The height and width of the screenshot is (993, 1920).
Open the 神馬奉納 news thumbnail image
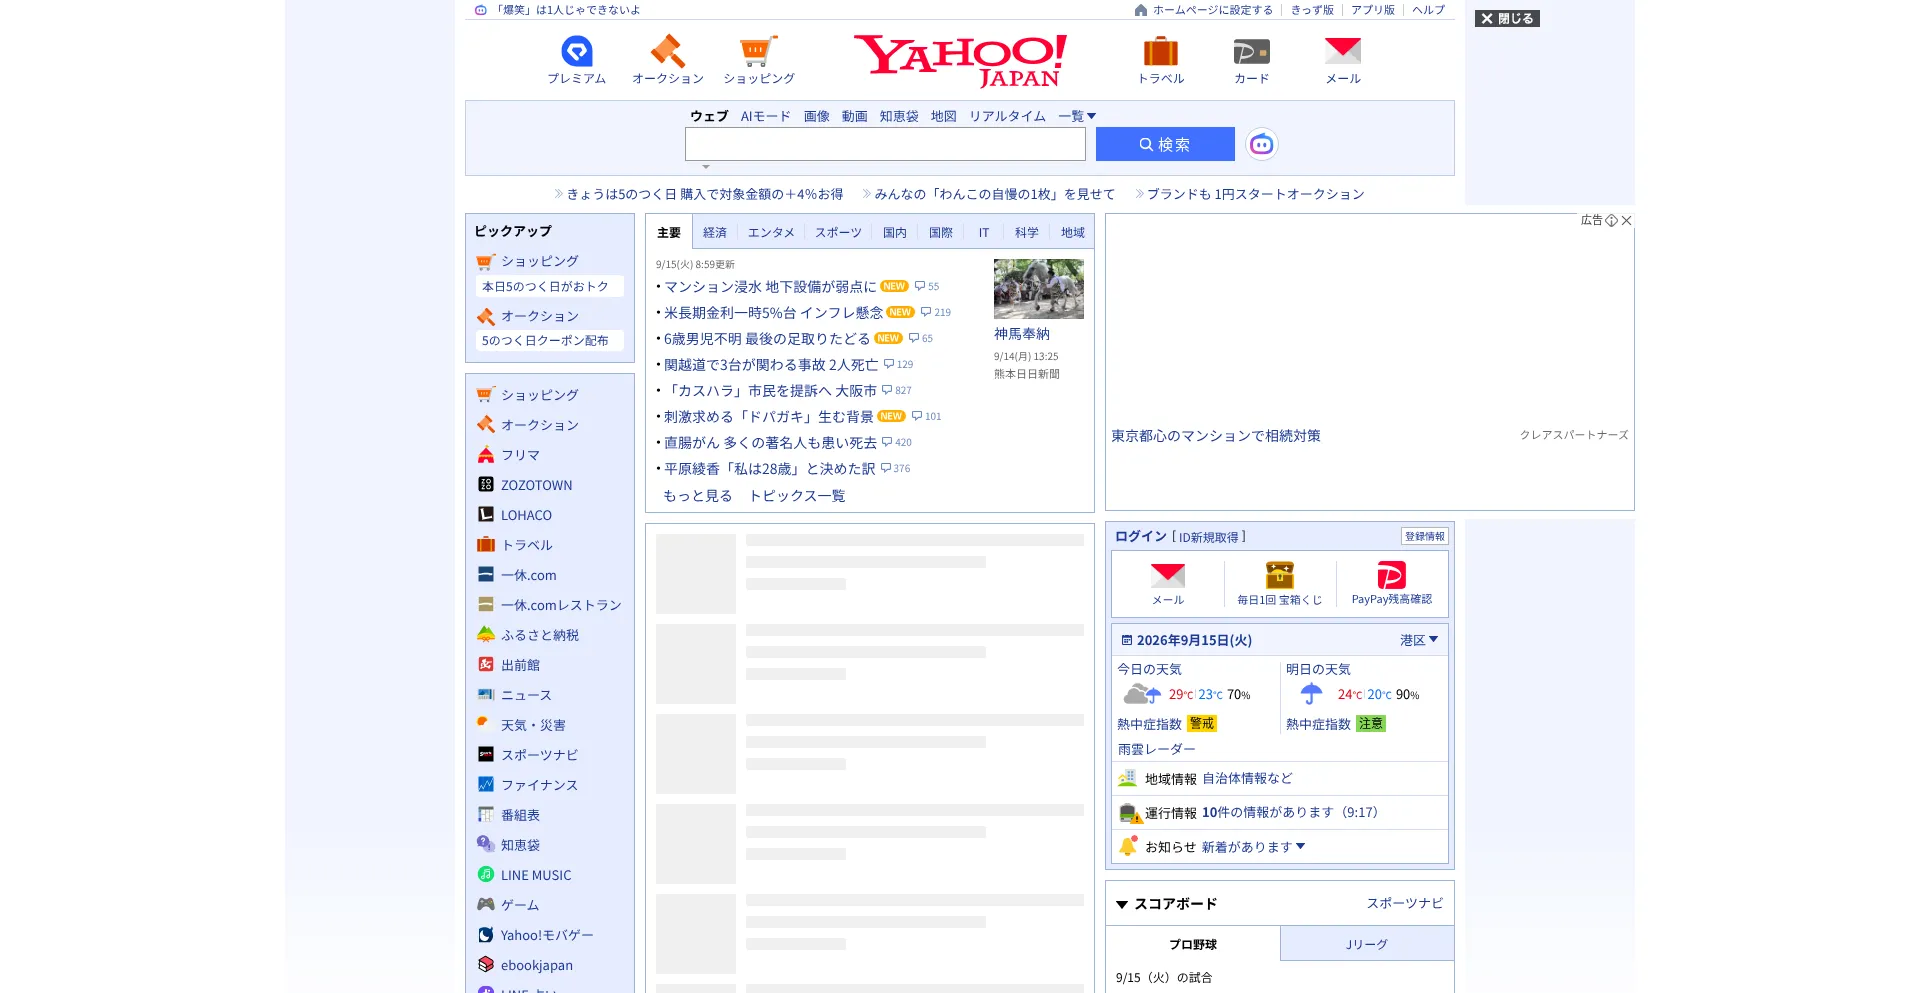(x=1039, y=289)
